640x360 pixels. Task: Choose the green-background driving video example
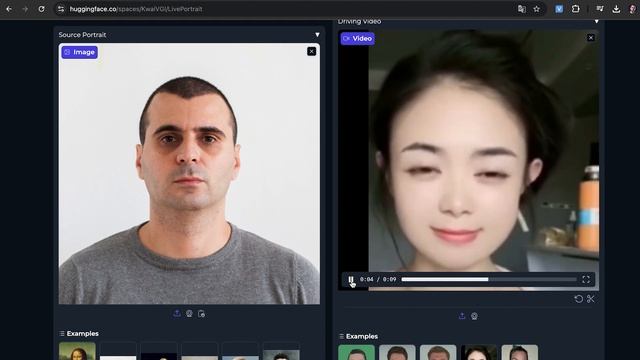pos(356,352)
